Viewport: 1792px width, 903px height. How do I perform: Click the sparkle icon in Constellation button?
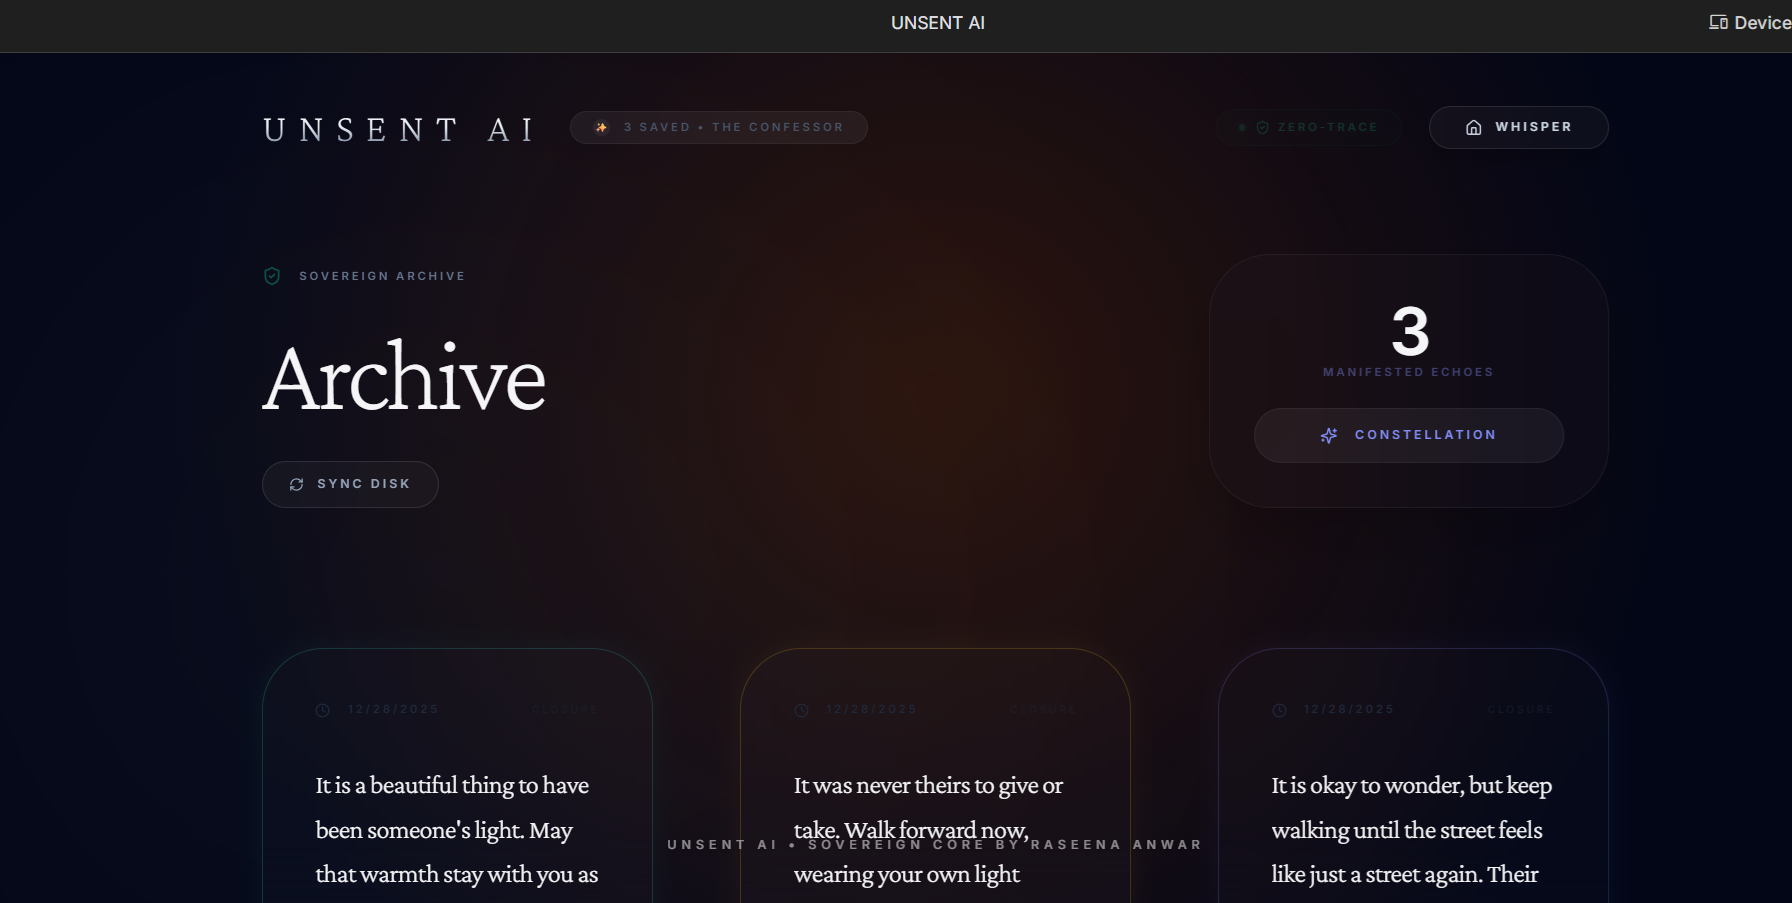[x=1329, y=435]
